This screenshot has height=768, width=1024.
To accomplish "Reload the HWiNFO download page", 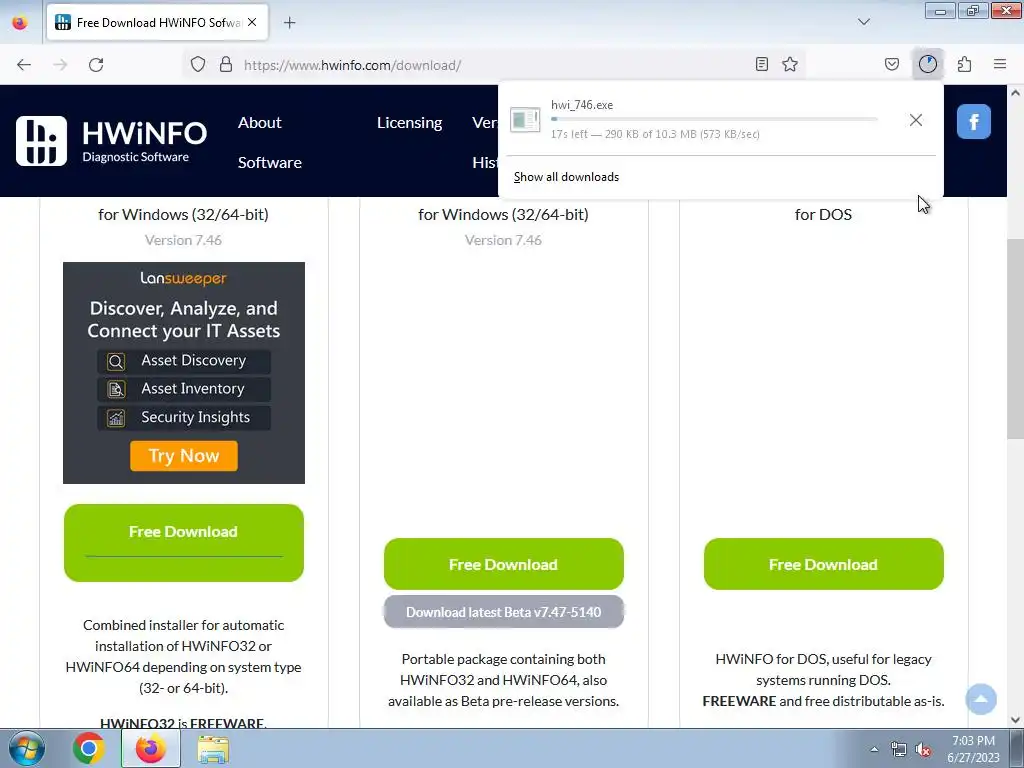I will point(96,65).
